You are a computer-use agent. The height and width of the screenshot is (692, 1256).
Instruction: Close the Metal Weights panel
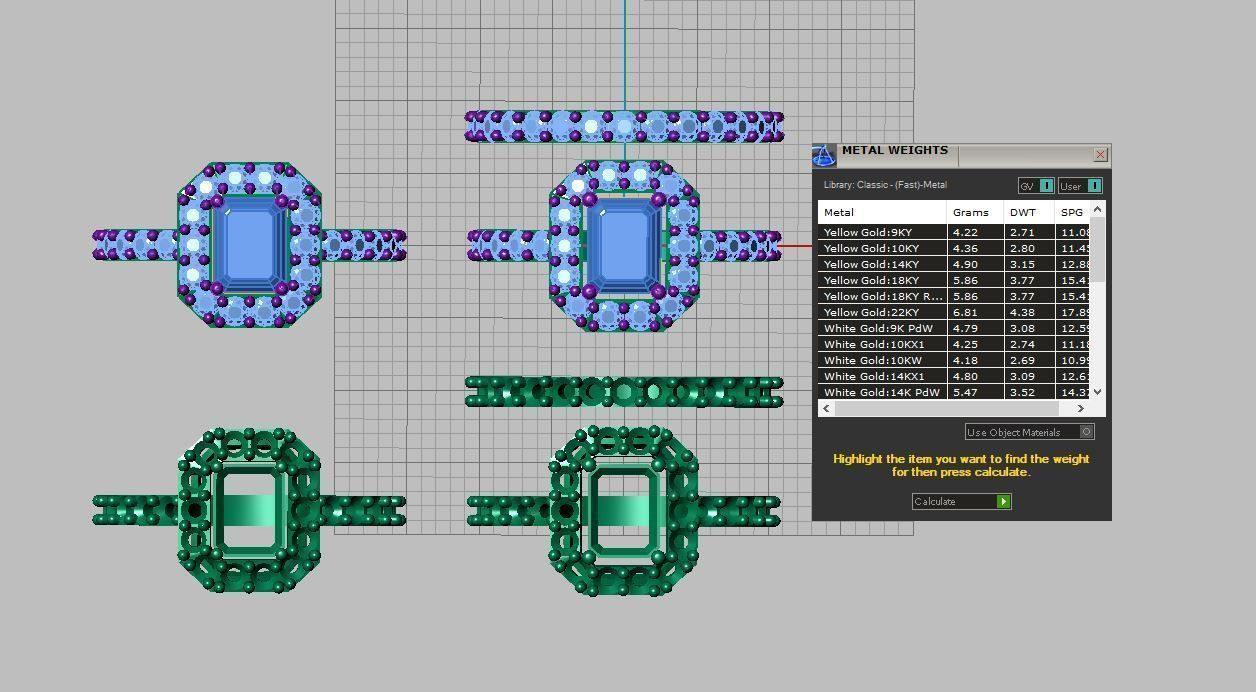[1100, 154]
